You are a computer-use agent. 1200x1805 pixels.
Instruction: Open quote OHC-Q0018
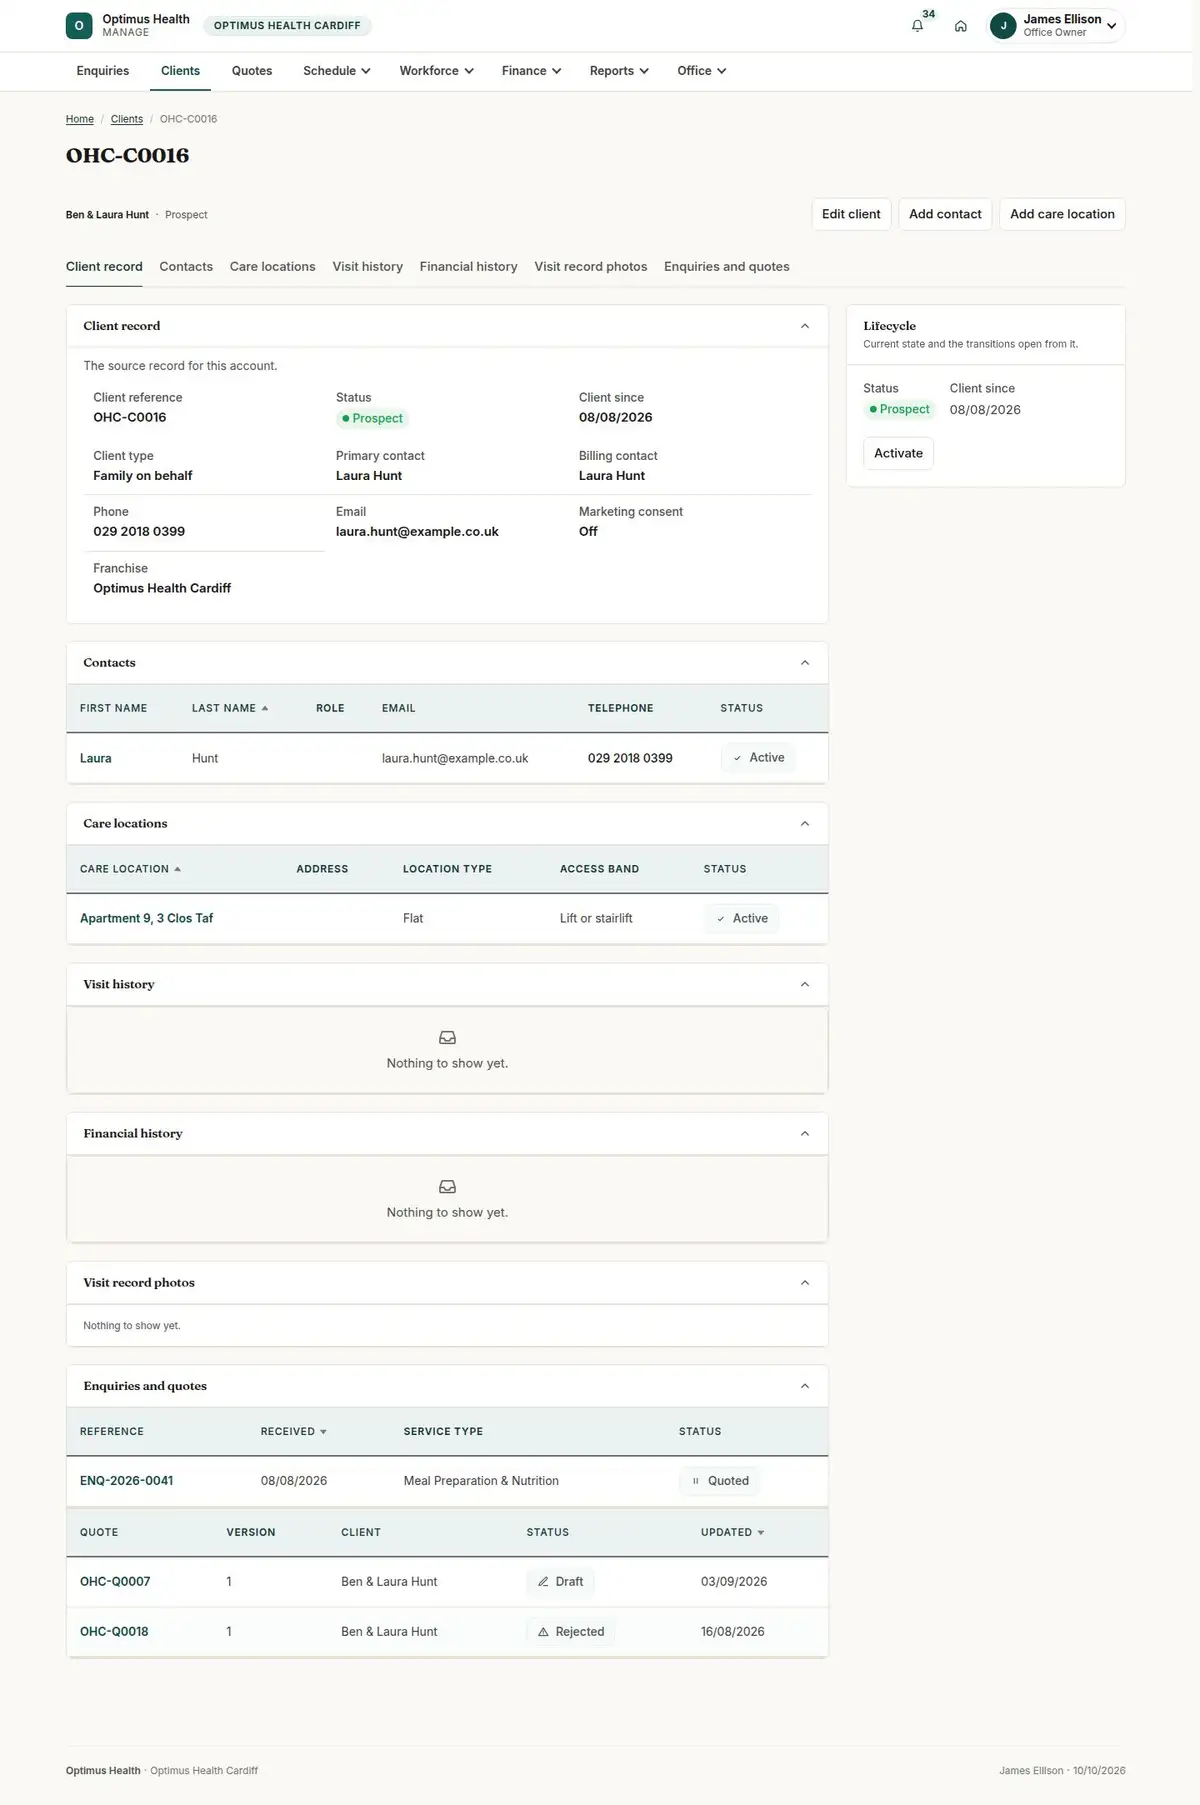pyautogui.click(x=114, y=1632)
